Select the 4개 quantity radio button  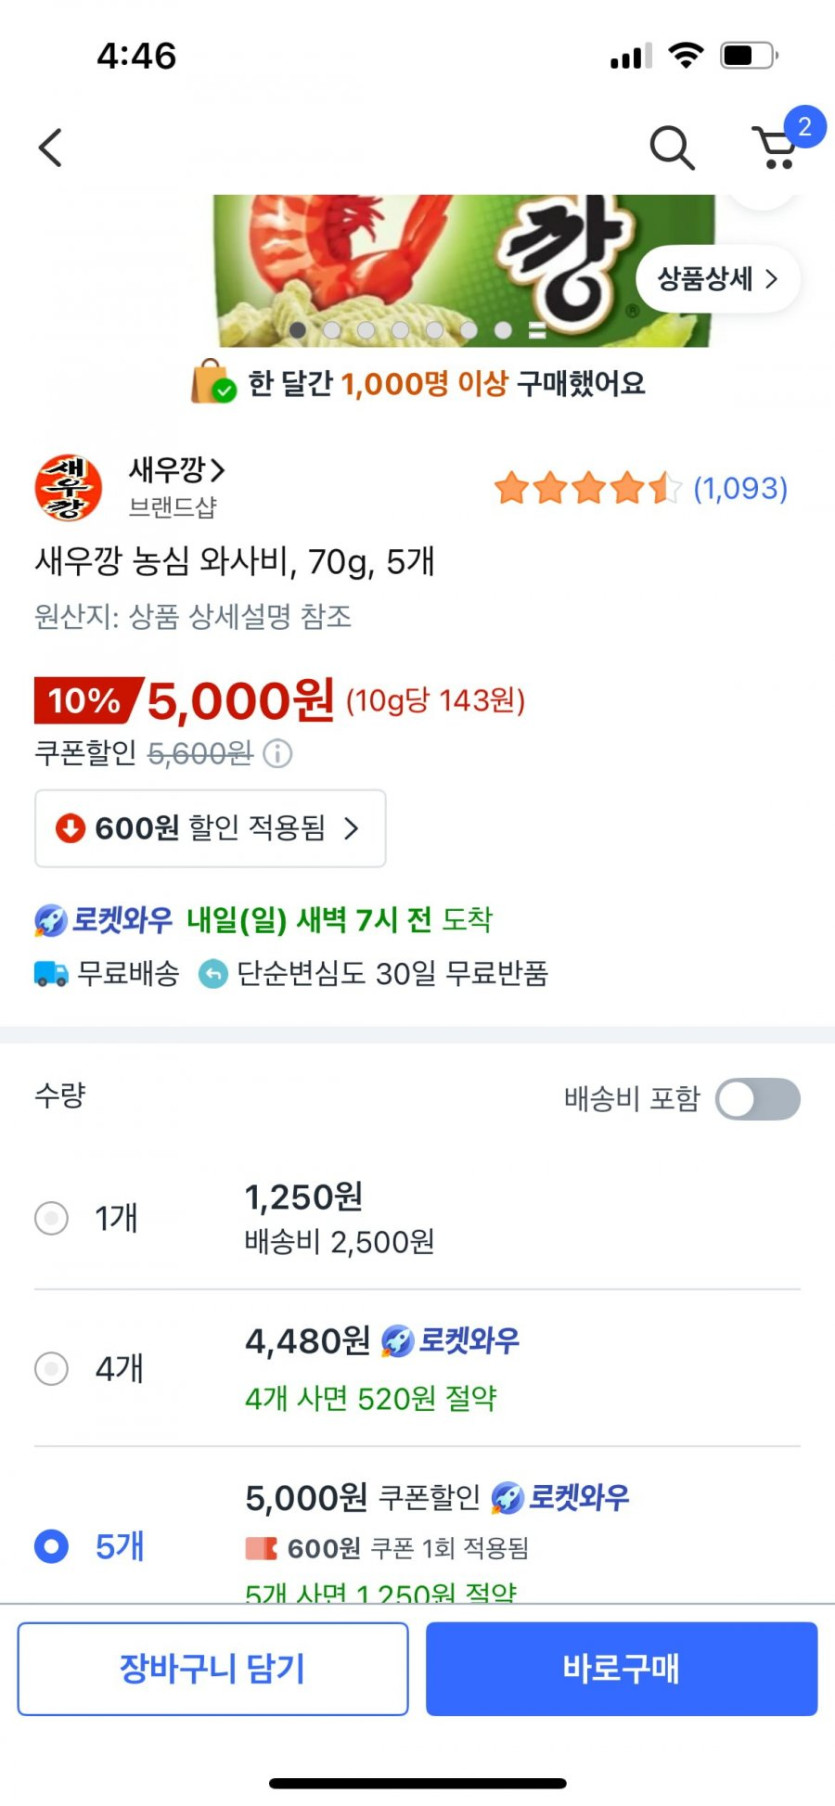click(x=52, y=1367)
